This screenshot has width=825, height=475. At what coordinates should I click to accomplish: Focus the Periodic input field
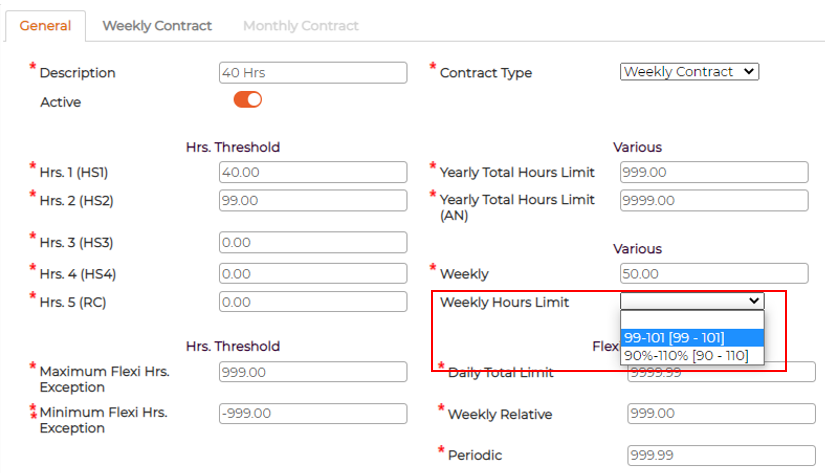pos(721,455)
